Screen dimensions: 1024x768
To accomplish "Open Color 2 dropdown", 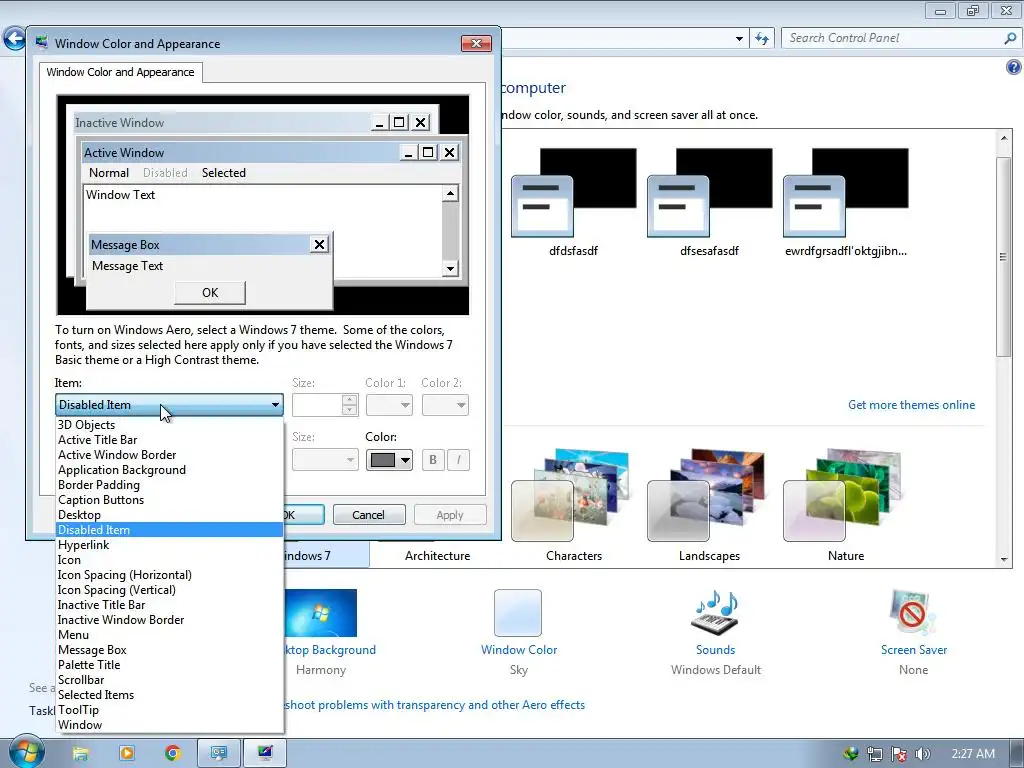I will (x=445, y=405).
